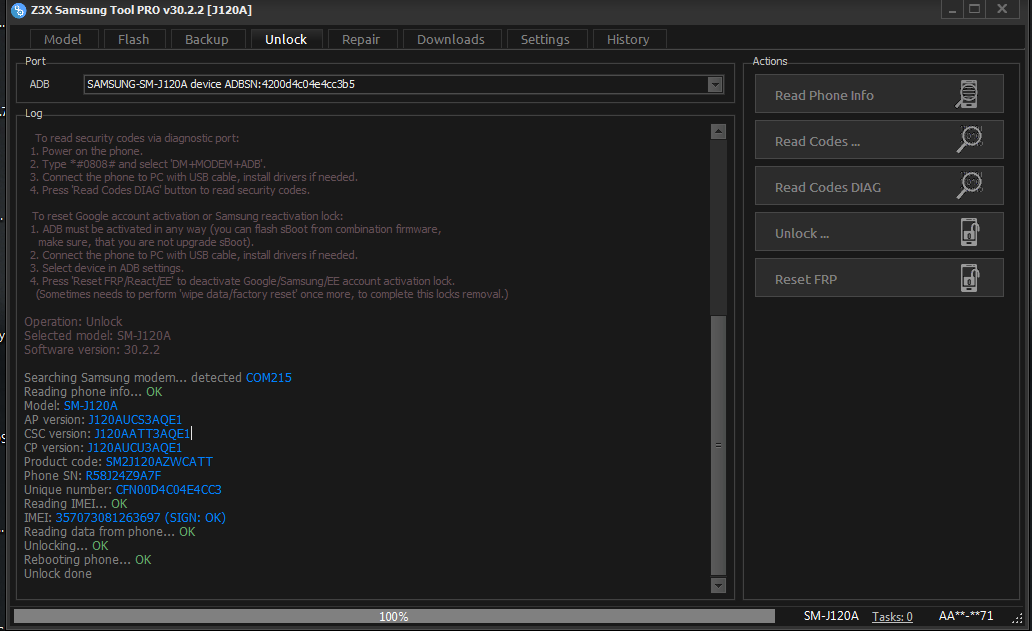Go to the Downloads tab
This screenshot has width=1032, height=631.
(451, 39)
